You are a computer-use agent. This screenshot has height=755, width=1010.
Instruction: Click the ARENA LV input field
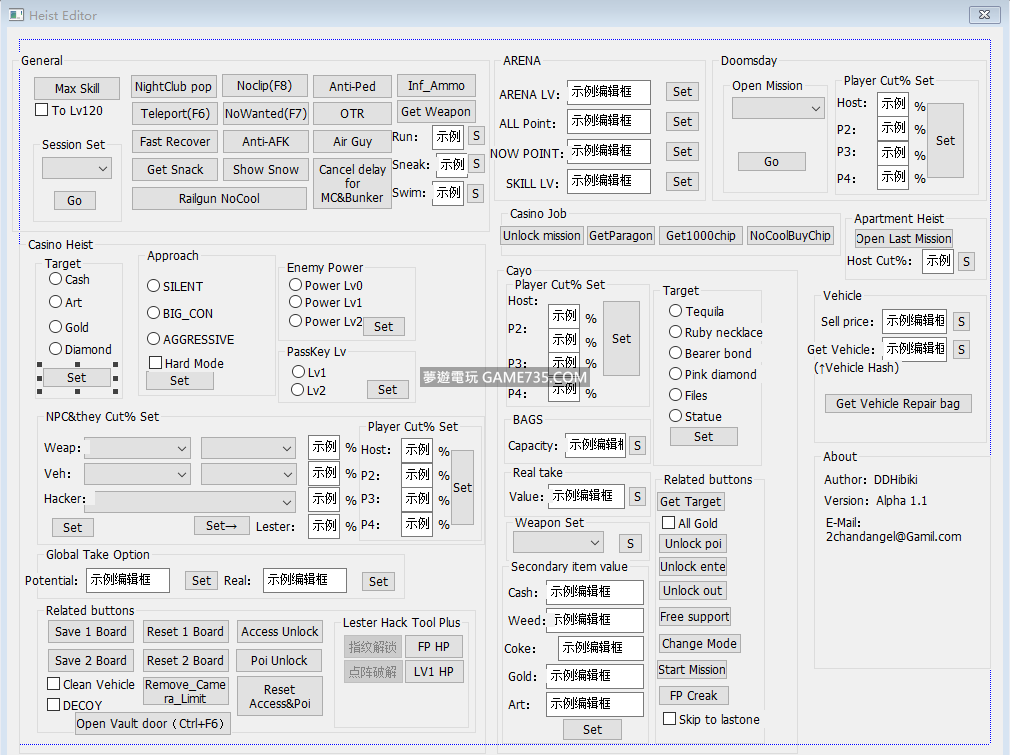[x=608, y=92]
